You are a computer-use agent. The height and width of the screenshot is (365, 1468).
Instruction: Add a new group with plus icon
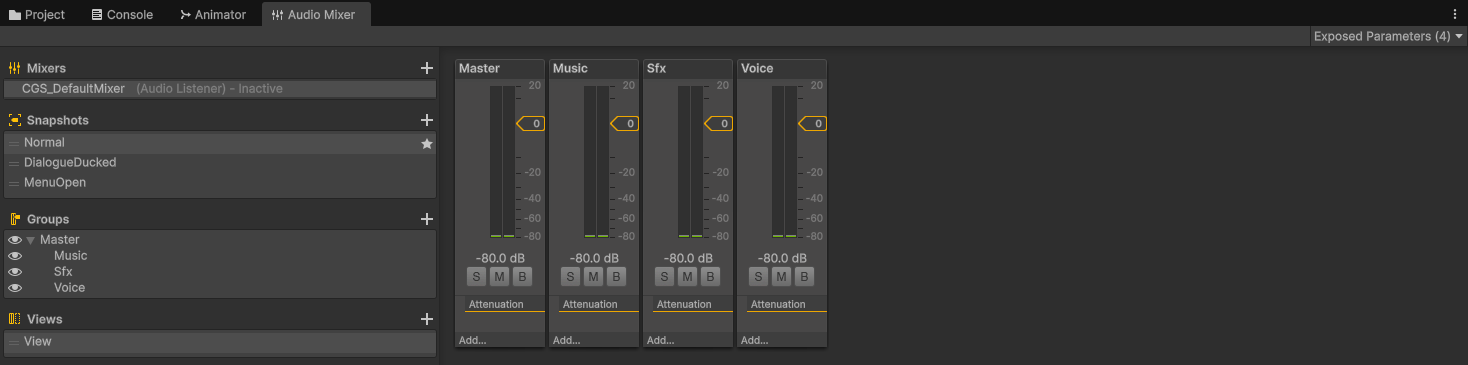[427, 219]
